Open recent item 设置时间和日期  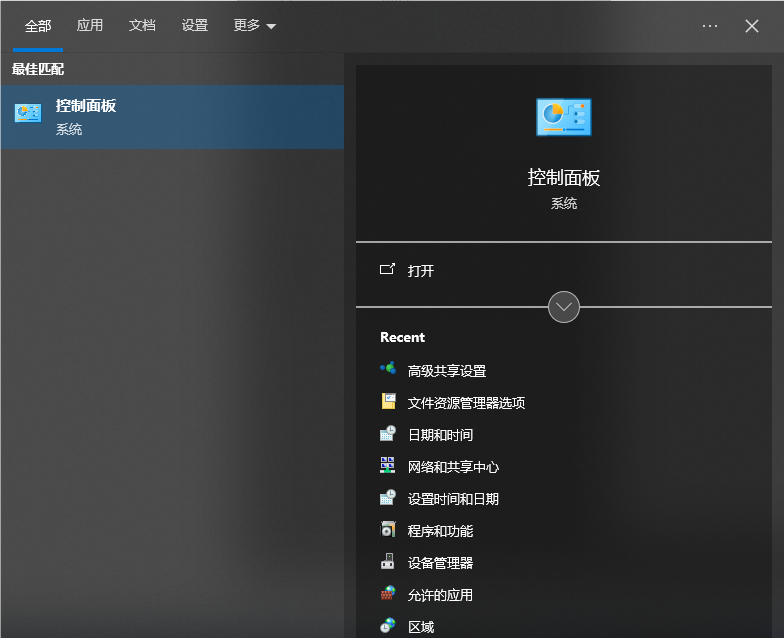(x=453, y=499)
